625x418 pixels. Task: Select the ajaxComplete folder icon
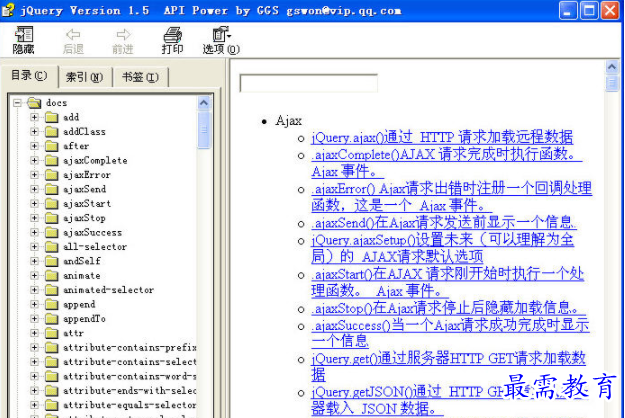coord(51,160)
